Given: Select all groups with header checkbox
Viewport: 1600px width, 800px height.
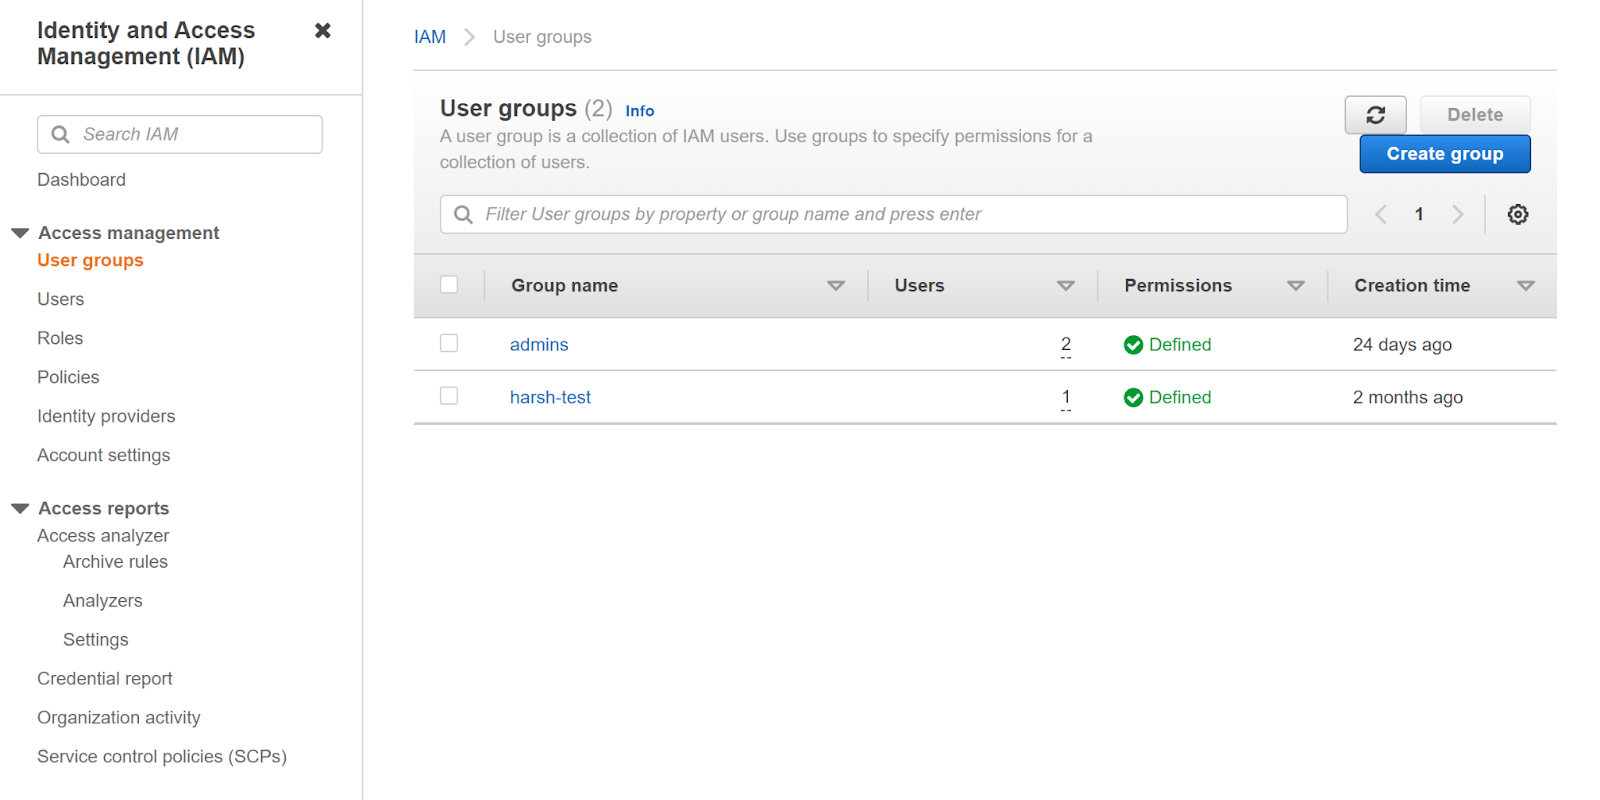Looking at the screenshot, I should tap(449, 285).
